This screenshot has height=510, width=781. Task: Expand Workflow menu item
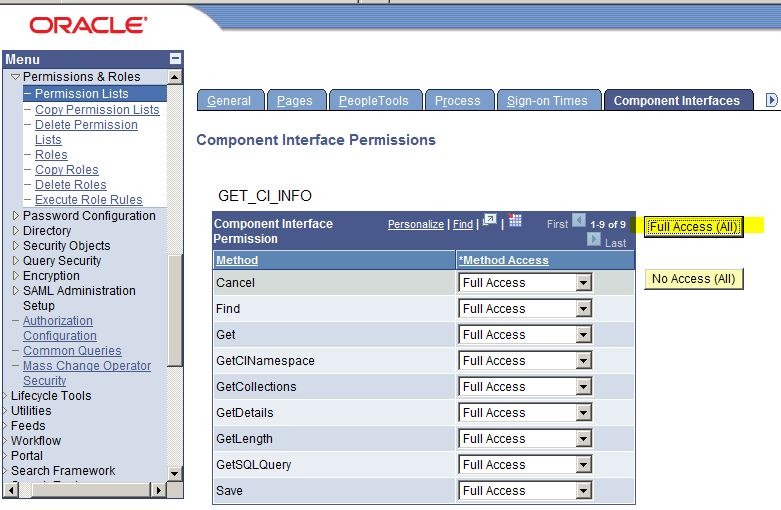[36, 440]
